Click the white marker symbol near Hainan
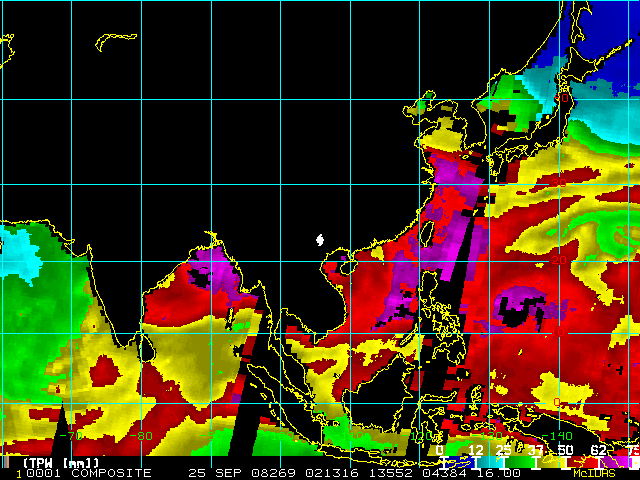 tap(320, 240)
